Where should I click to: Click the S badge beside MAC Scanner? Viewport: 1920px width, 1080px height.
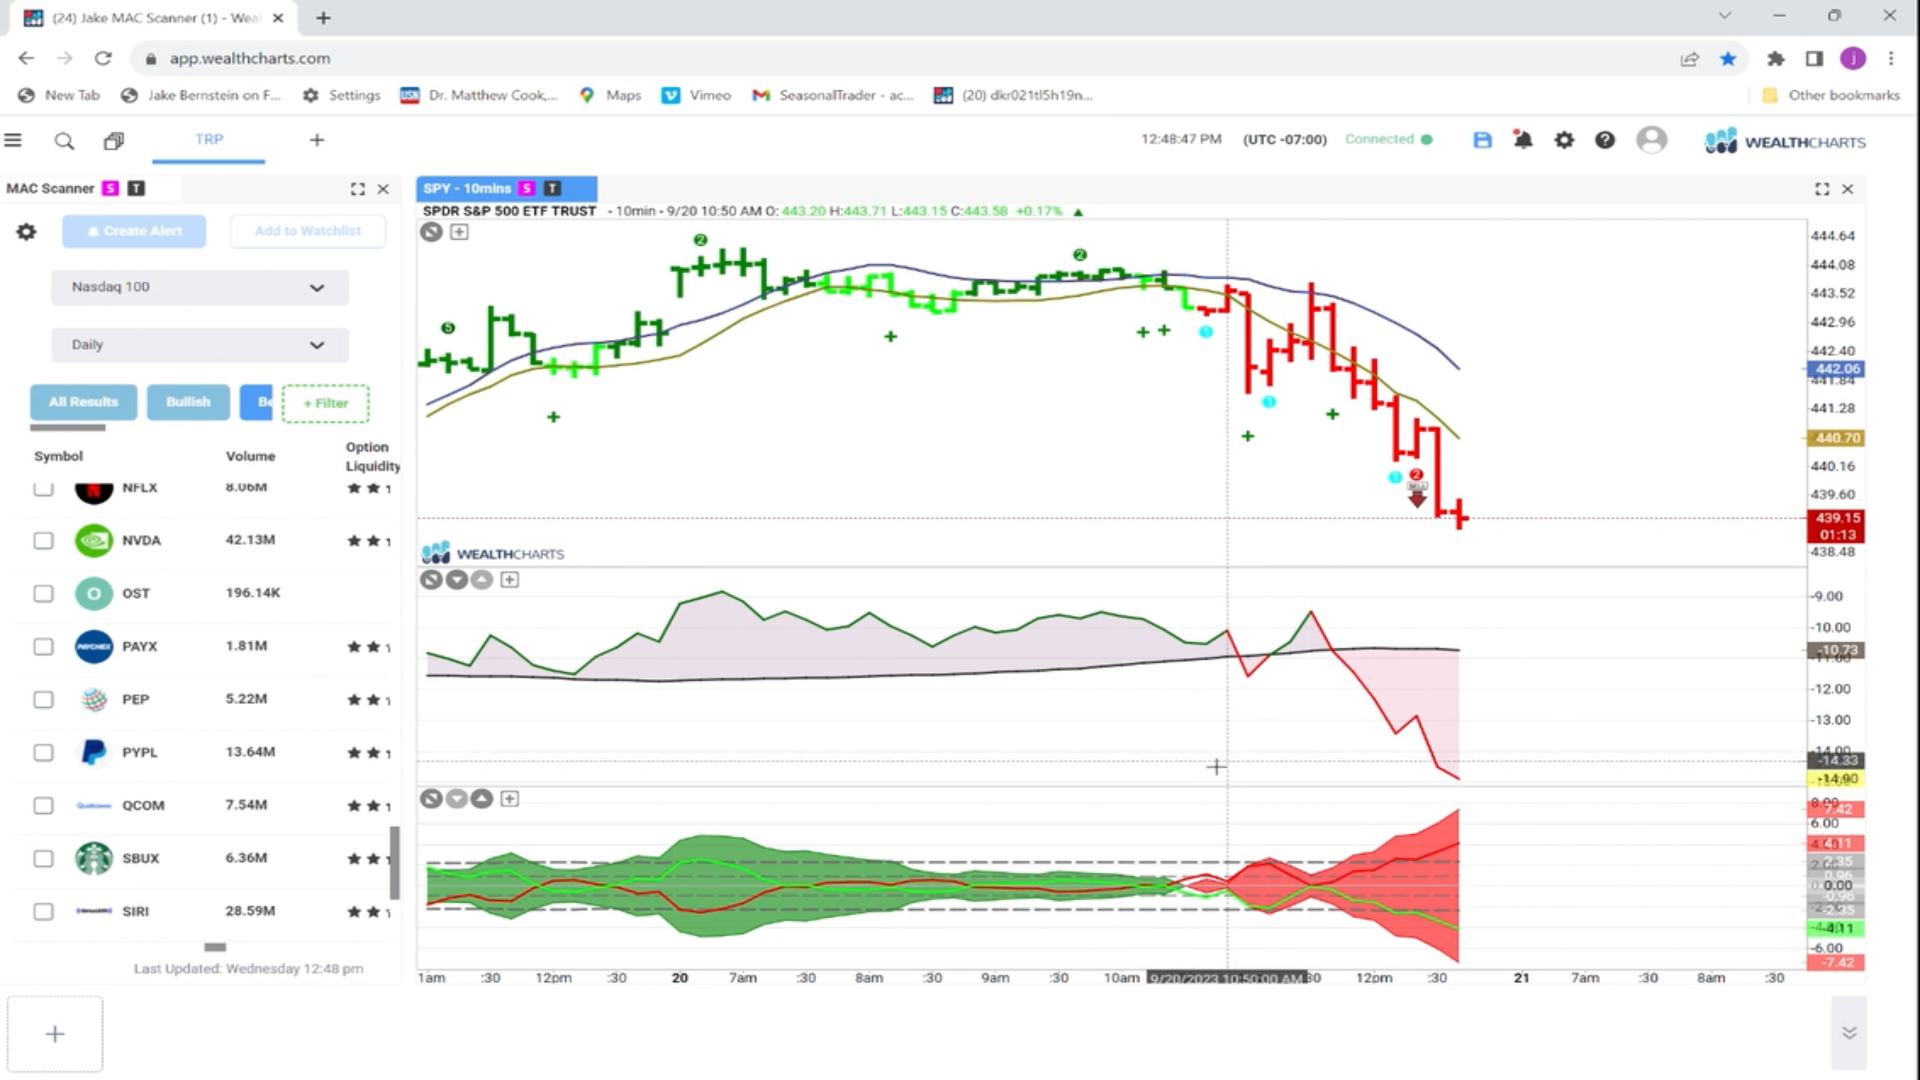pyautogui.click(x=111, y=188)
